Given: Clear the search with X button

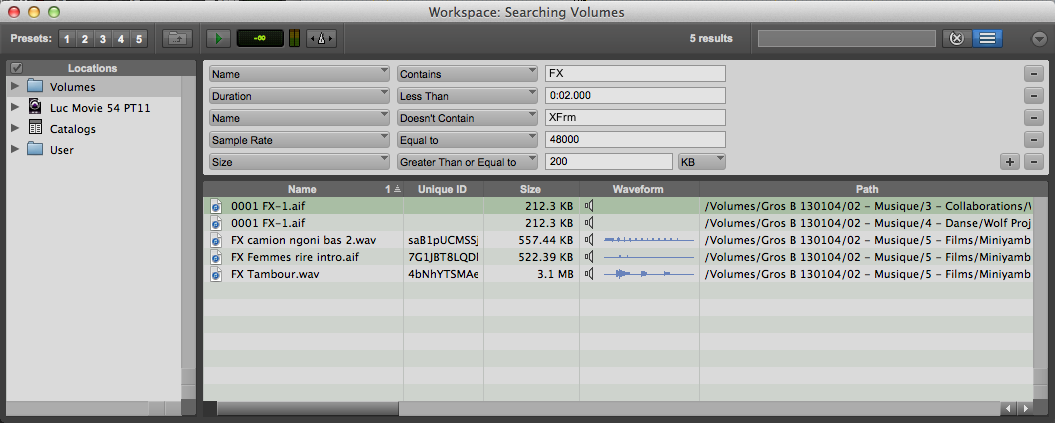Looking at the screenshot, I should [x=957, y=39].
